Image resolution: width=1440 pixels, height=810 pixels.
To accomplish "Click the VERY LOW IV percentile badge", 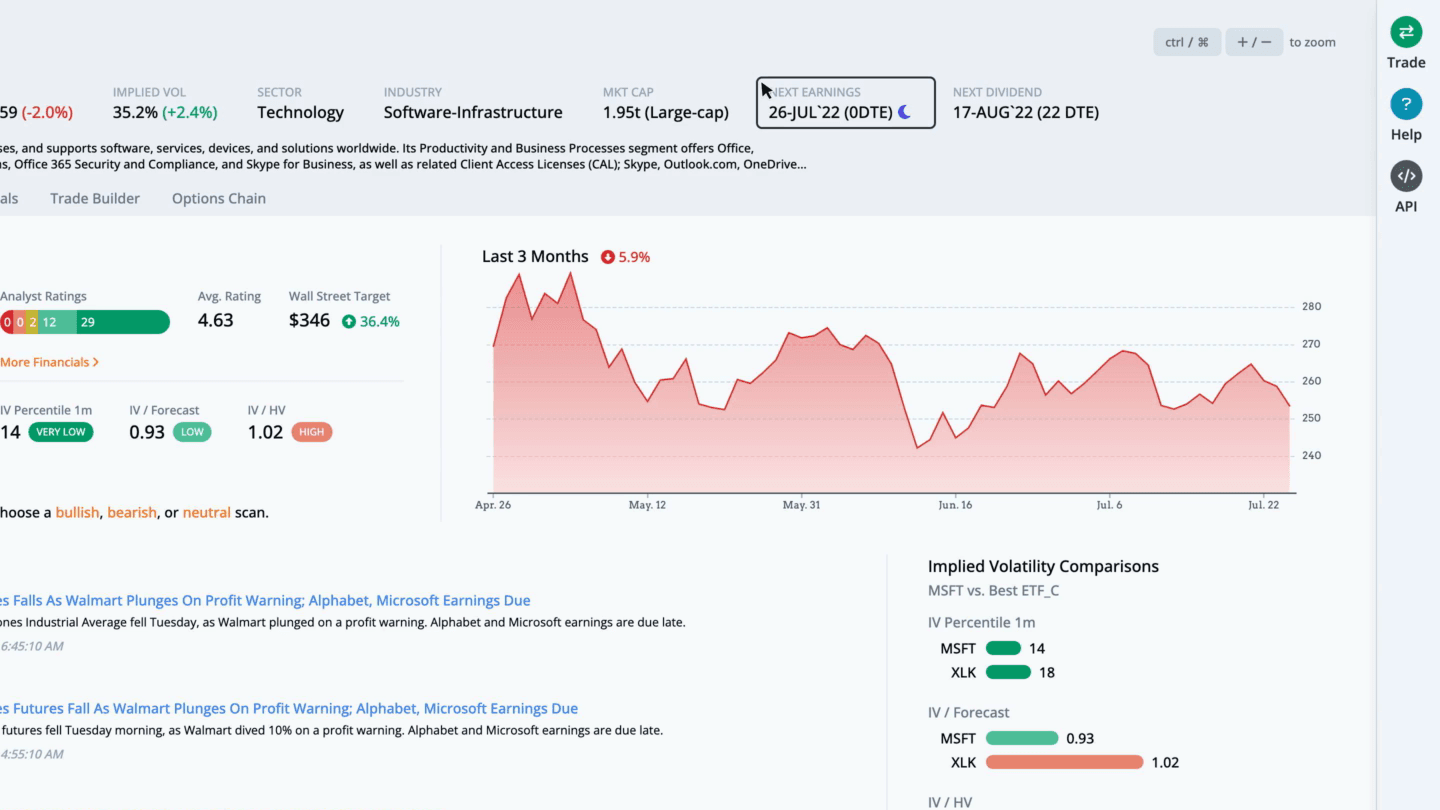I will point(61,432).
